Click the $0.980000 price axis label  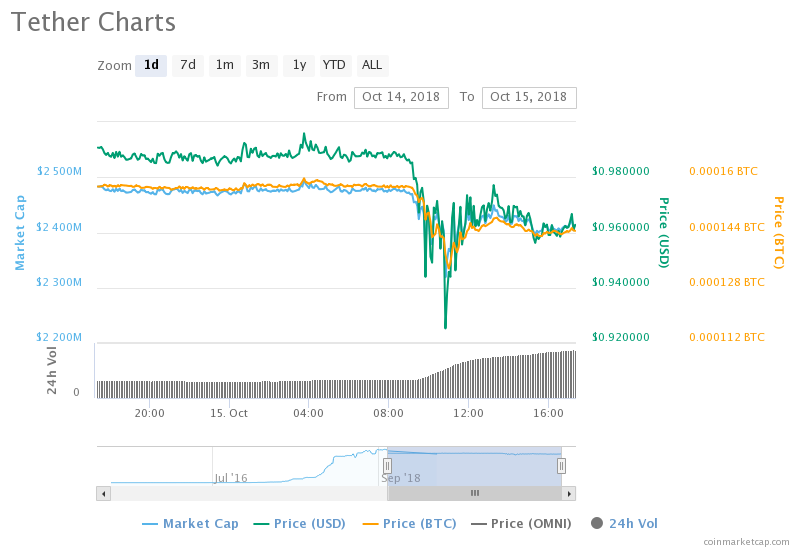[x=621, y=171]
